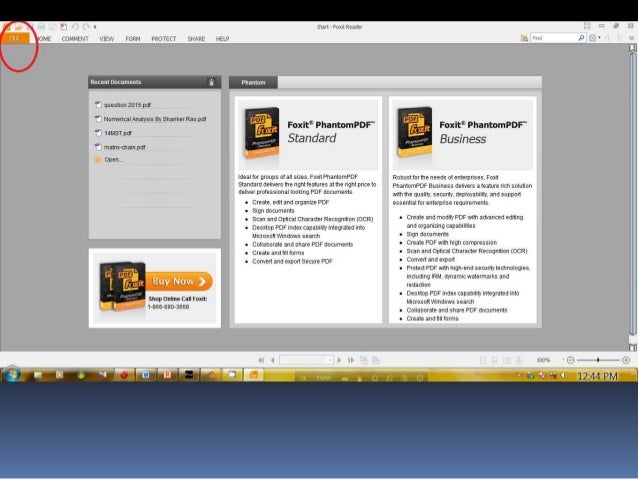
Task: Go to last page navigation icon
Action: [351, 360]
